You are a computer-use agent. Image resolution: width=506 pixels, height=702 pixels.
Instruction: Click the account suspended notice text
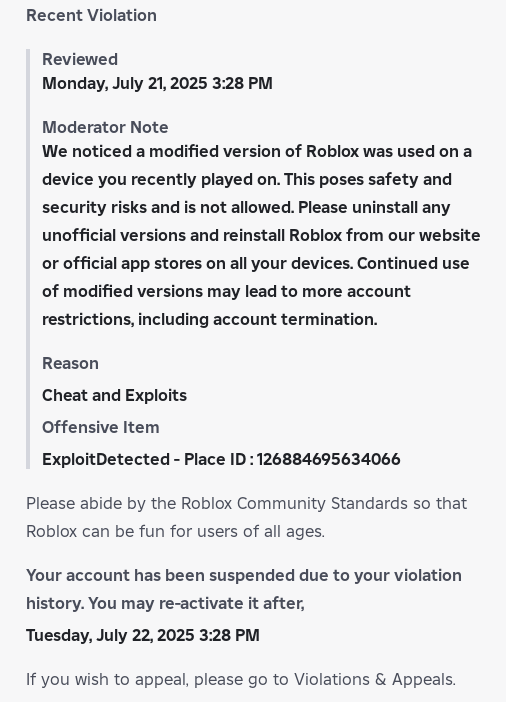(x=244, y=589)
